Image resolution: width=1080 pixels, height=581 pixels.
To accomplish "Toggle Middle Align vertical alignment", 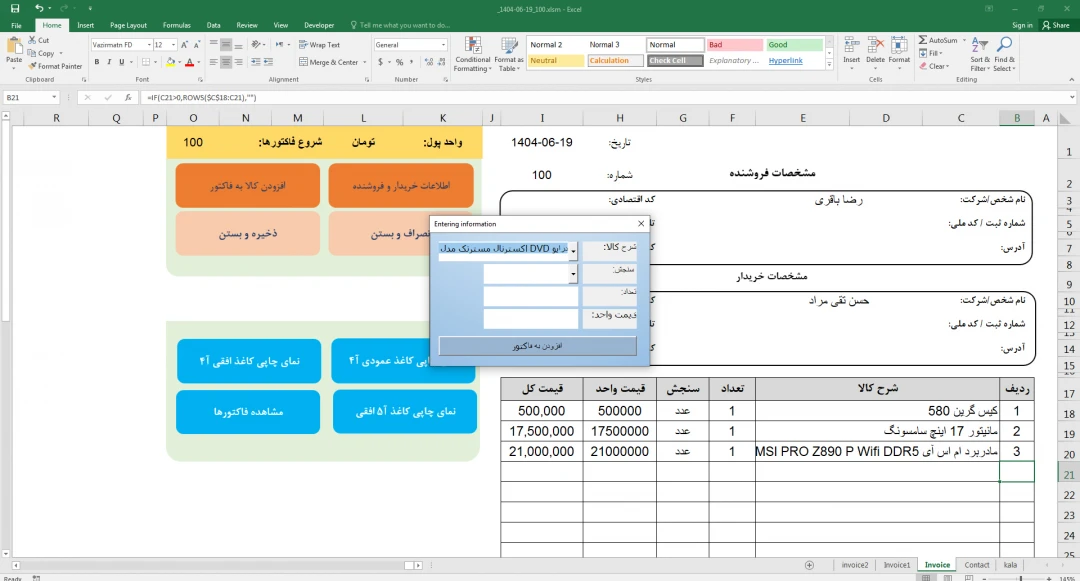I will (226, 45).
